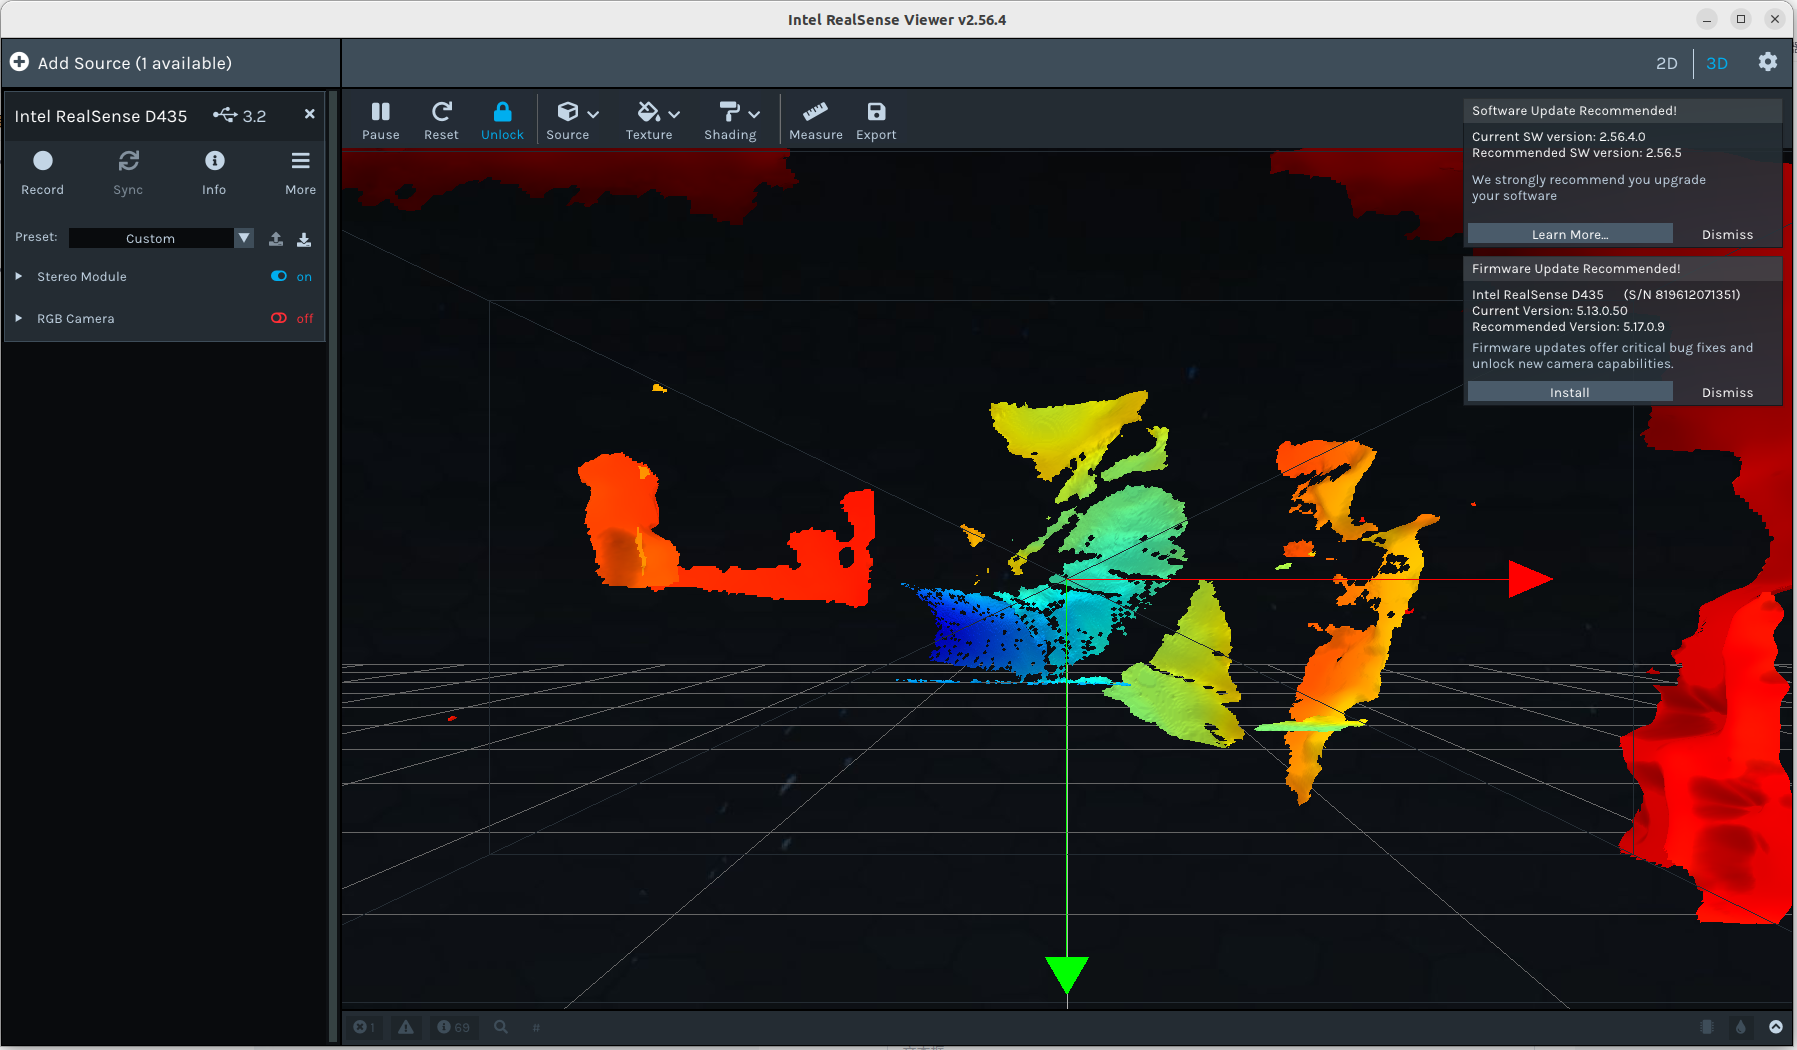Click the S/N 819612071351 text
The image size is (1797, 1050).
1682,295
